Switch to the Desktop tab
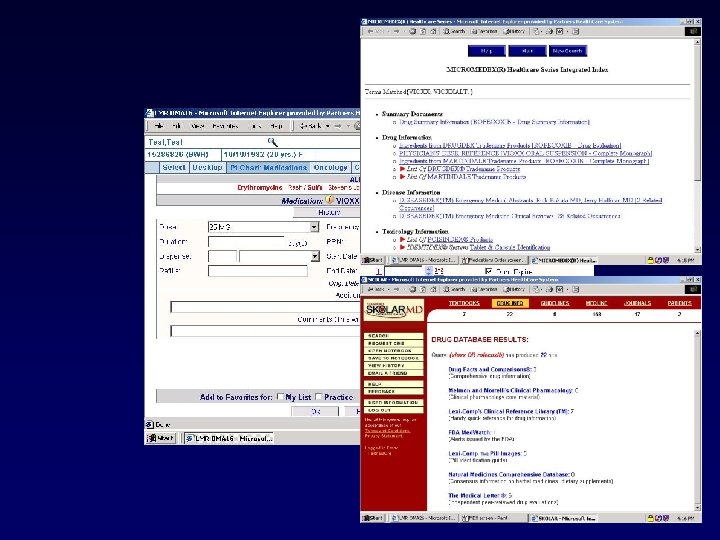Viewport: 720px width, 540px height. pos(207,168)
